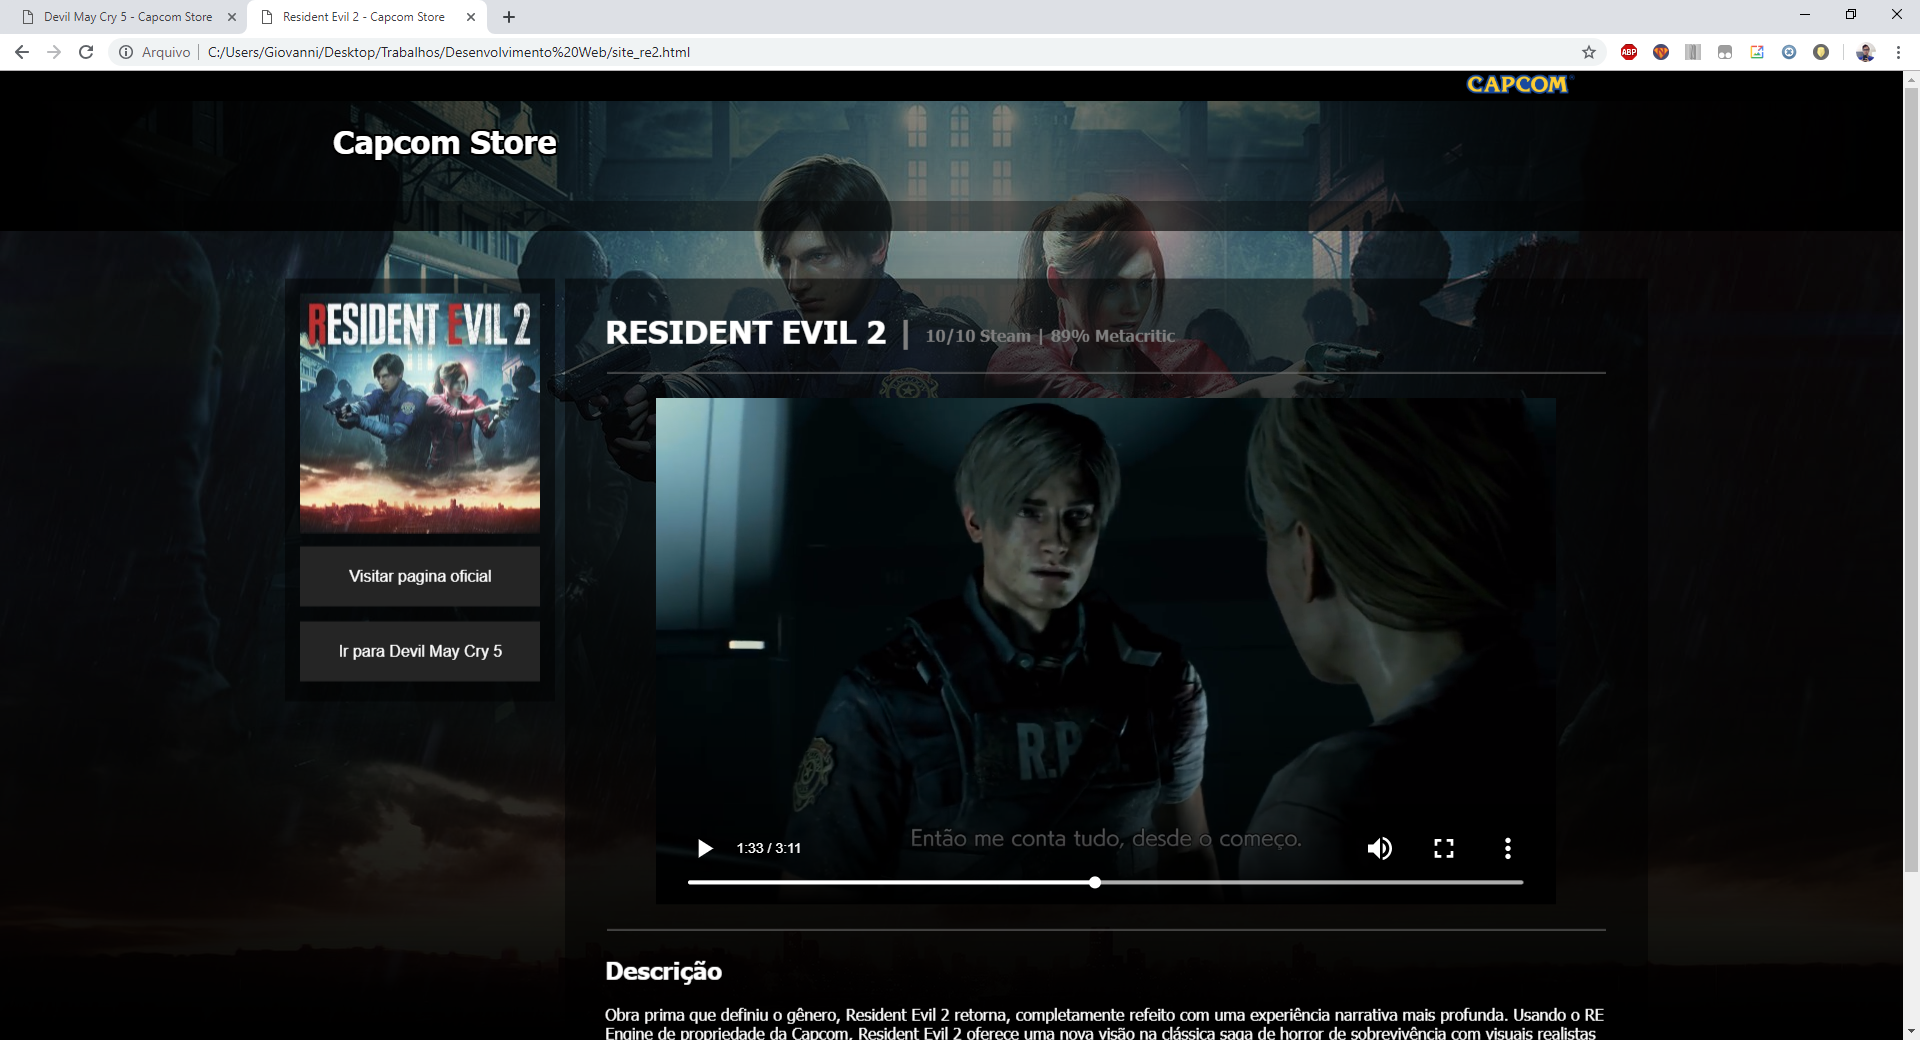Click the yellow circular extension icon
The height and width of the screenshot is (1040, 1920).
1821,52
